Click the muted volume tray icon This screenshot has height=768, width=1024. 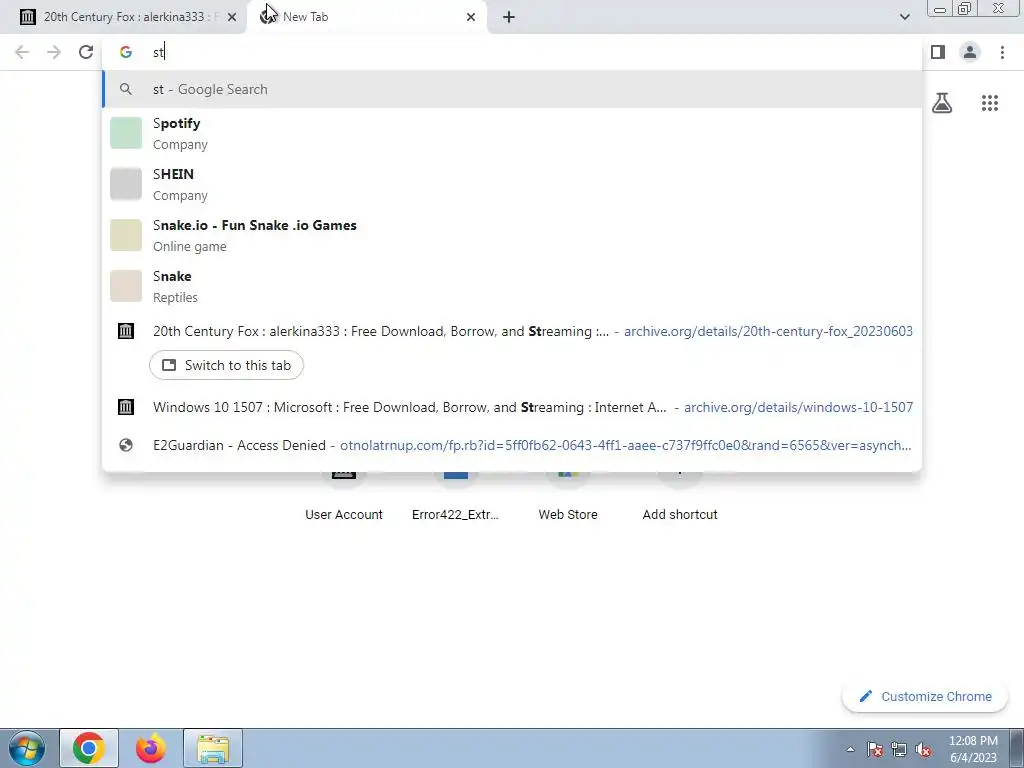tap(923, 749)
